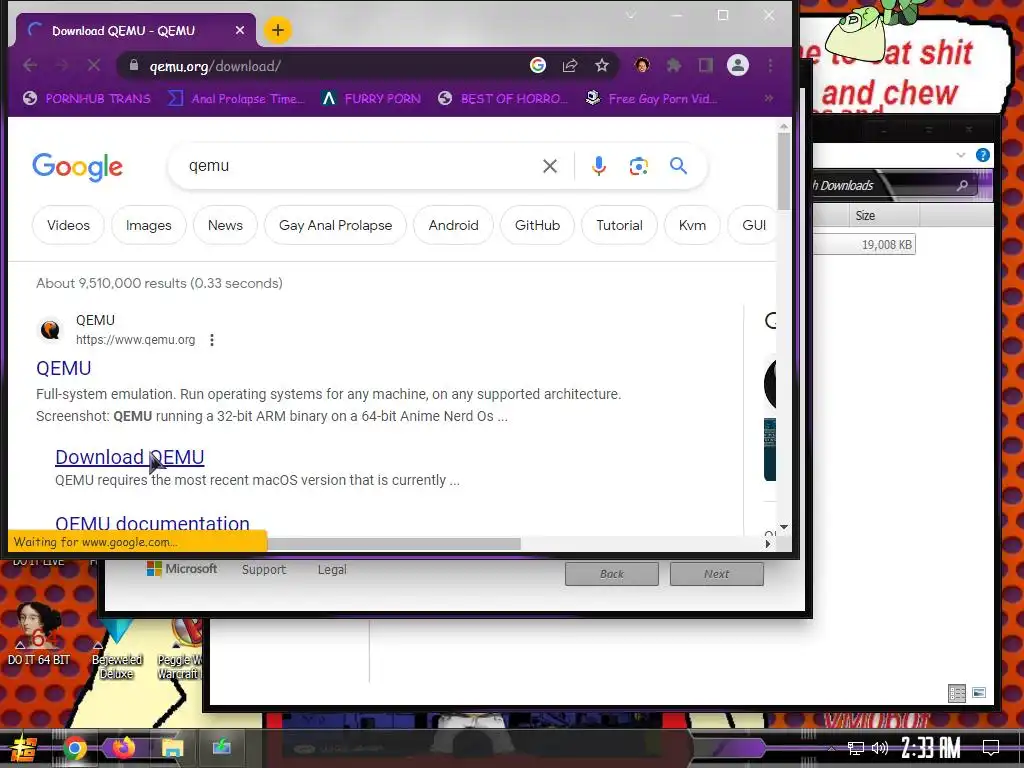
Task: Open Chrome from the taskbar
Action: coord(74,748)
